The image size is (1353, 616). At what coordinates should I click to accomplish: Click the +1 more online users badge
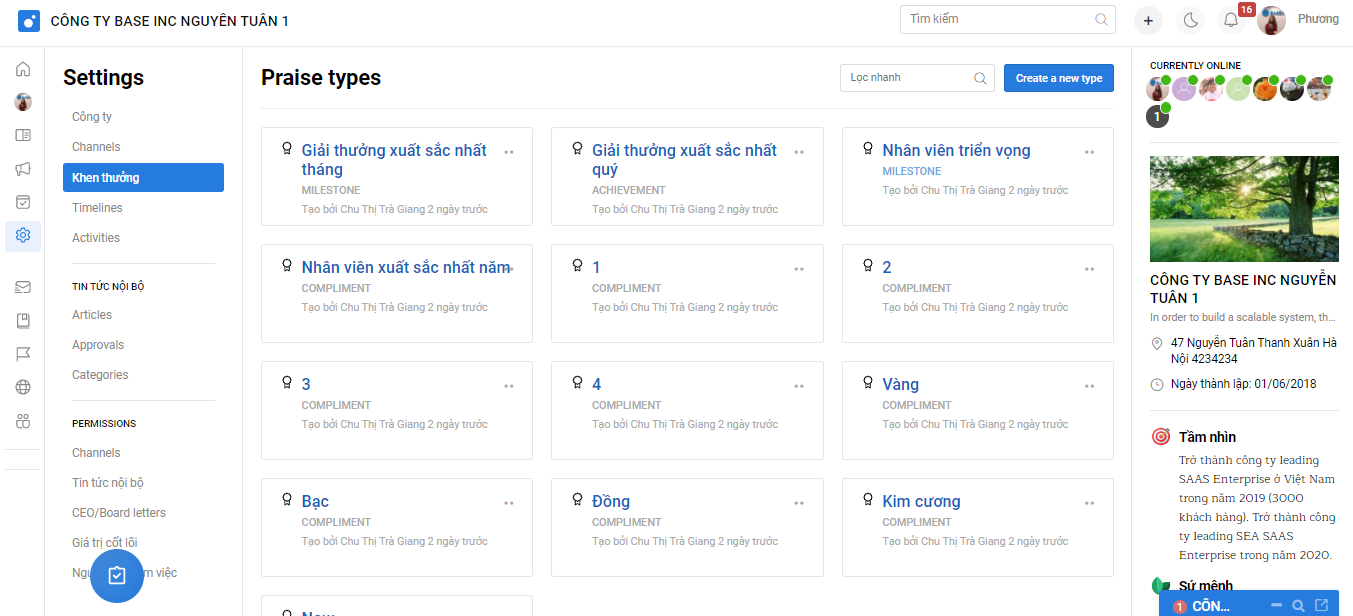(x=1157, y=116)
